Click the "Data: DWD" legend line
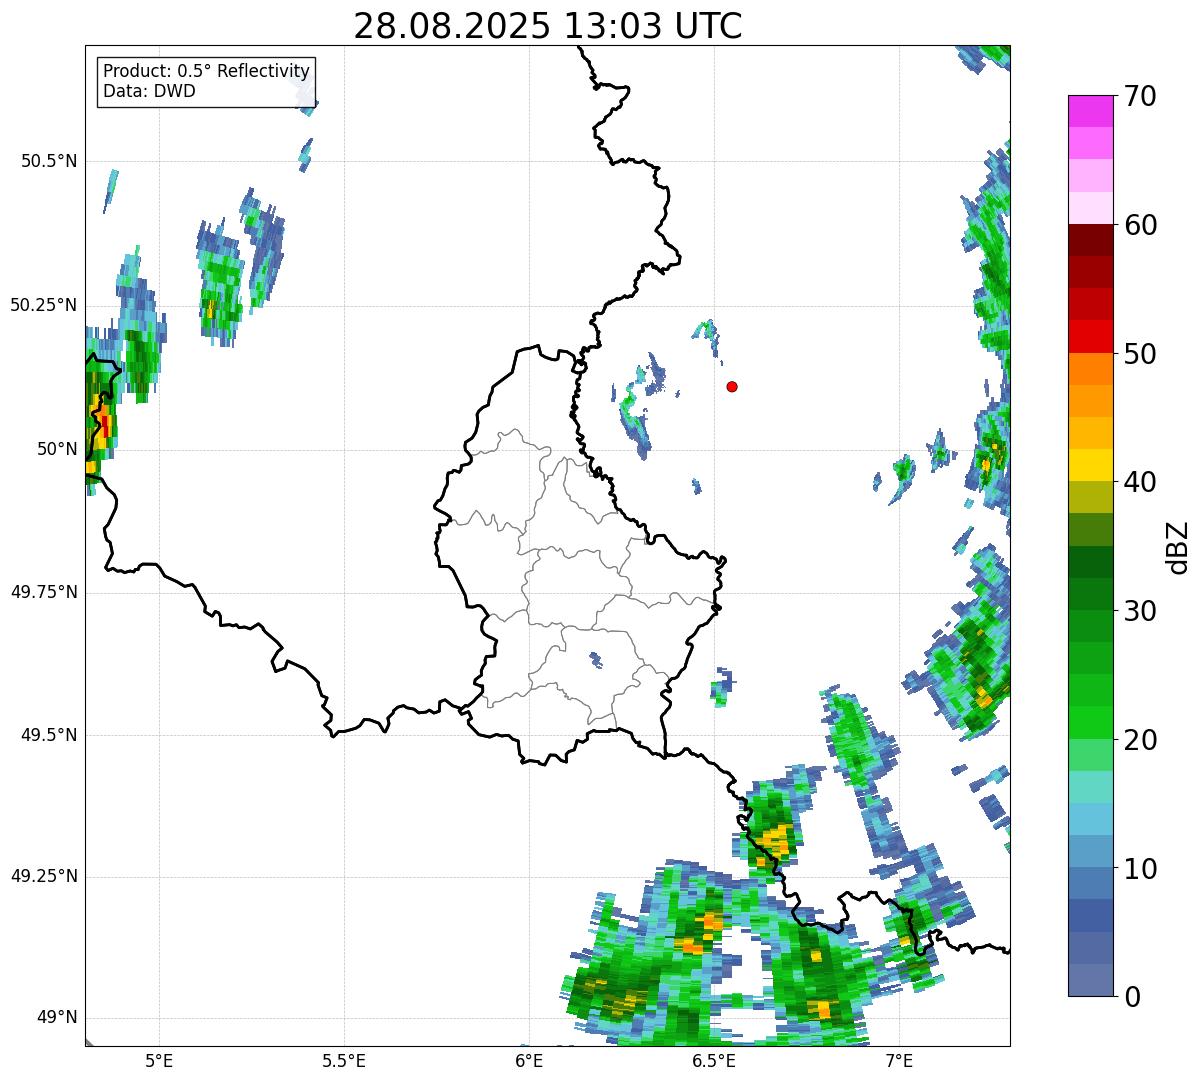Image resolution: width=1202 pixels, height=1081 pixels. [x=149, y=91]
